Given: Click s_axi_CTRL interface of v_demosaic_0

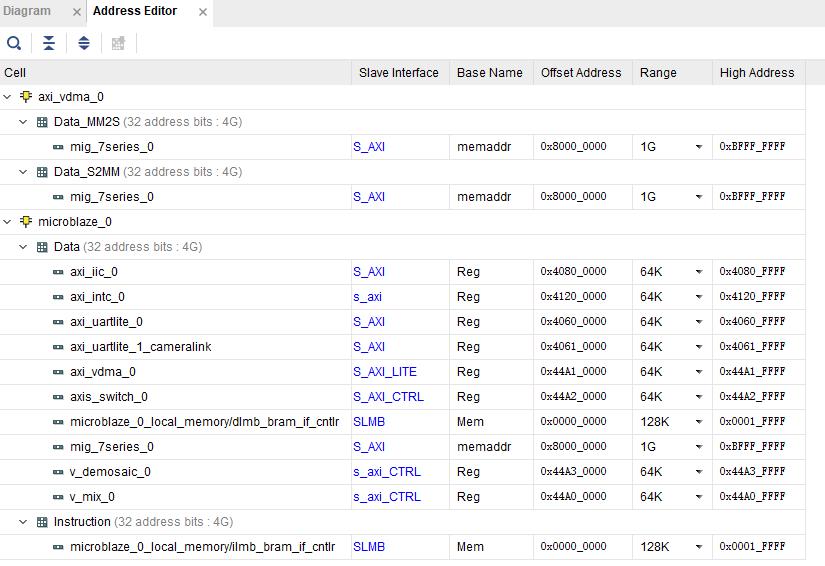Looking at the screenshot, I should point(387,472).
